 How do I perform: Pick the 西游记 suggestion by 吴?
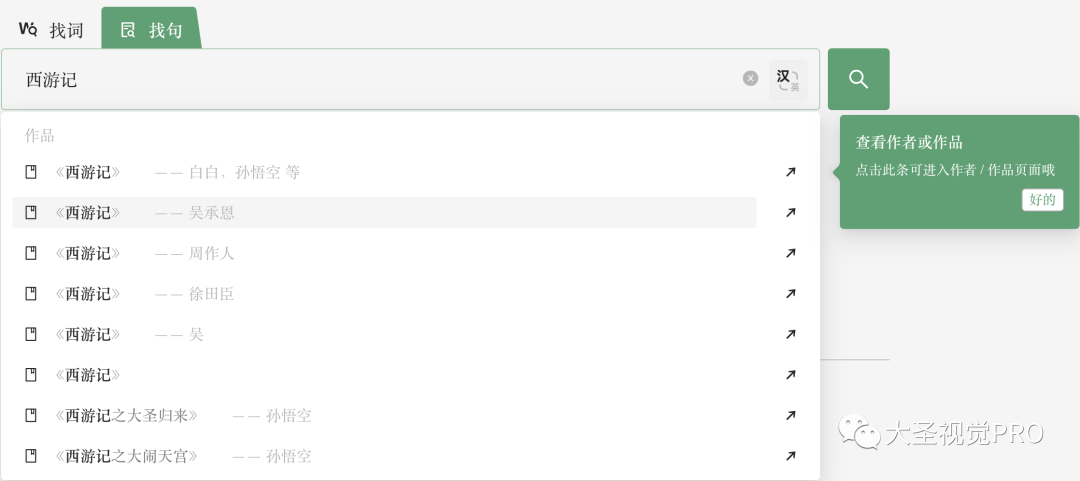[x=130, y=334]
